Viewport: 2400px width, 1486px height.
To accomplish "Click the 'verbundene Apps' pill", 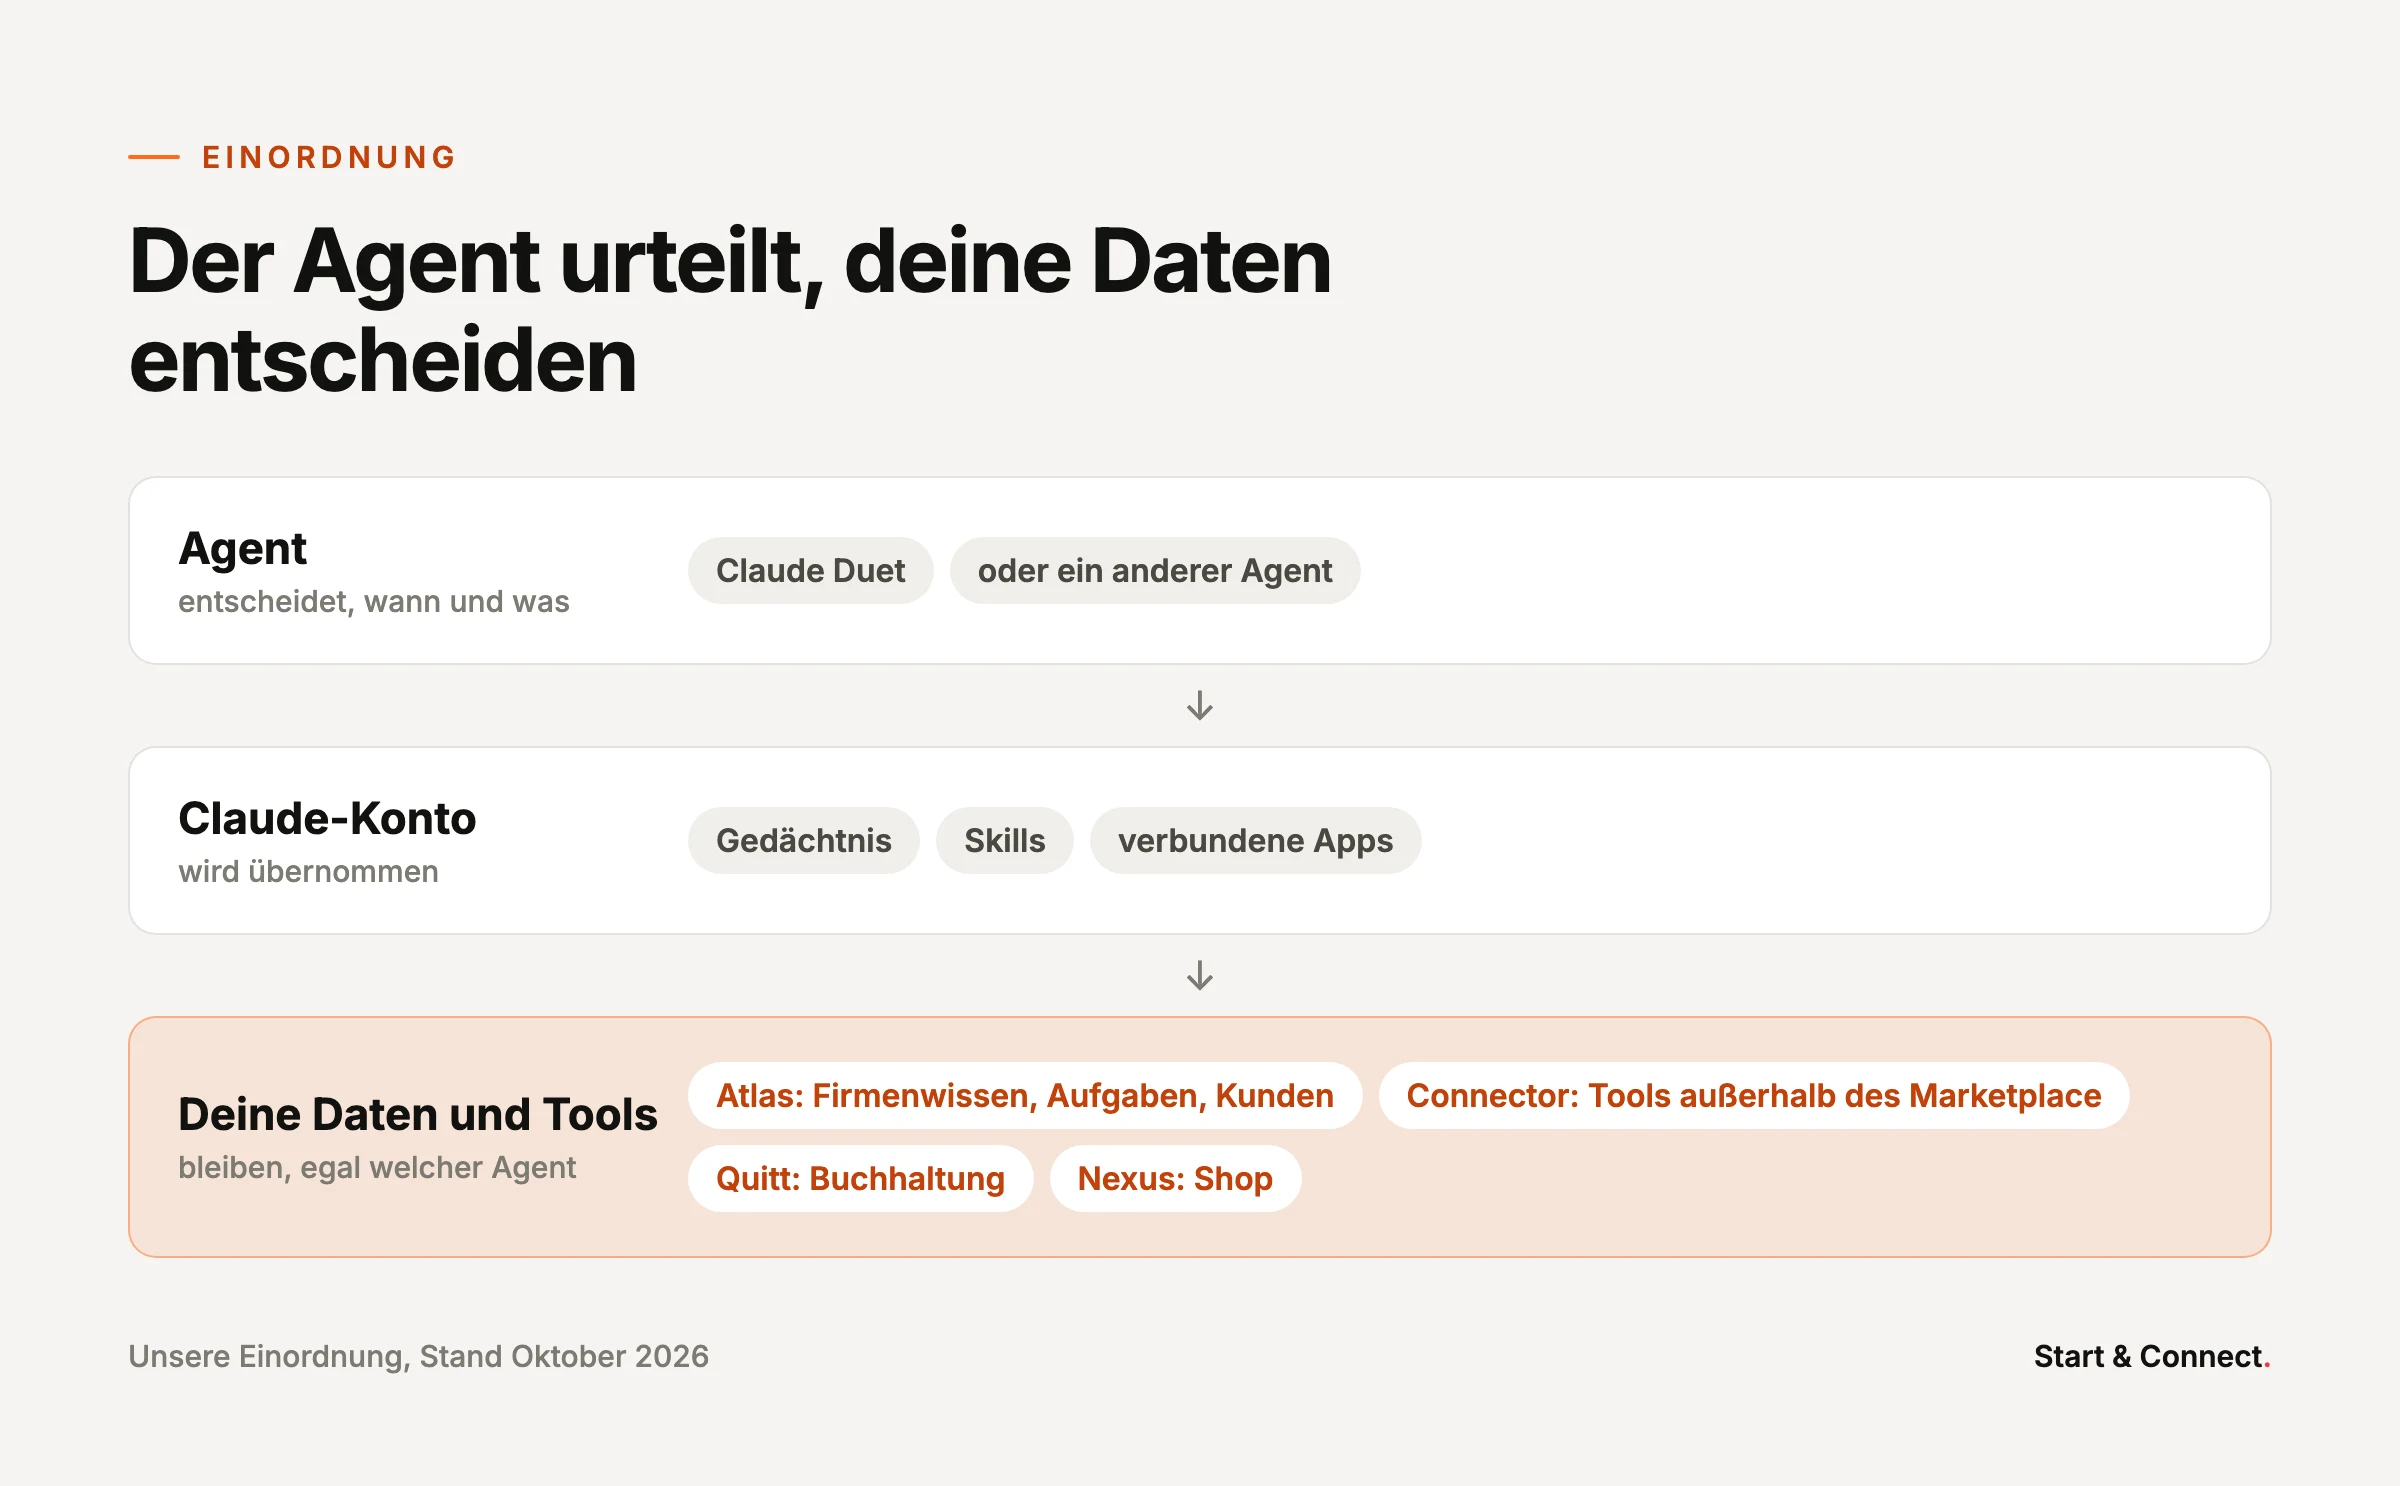I will click(x=1255, y=840).
